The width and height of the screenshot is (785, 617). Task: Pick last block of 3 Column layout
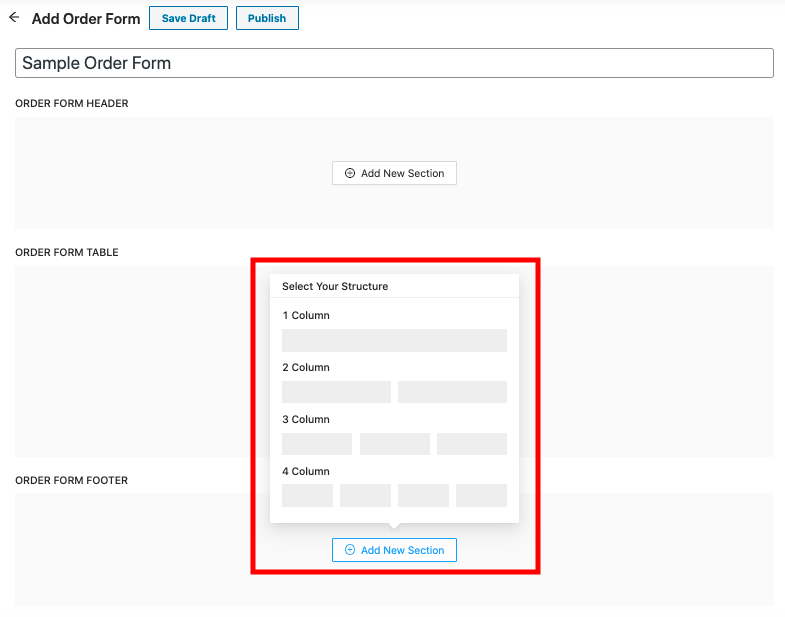pos(472,444)
